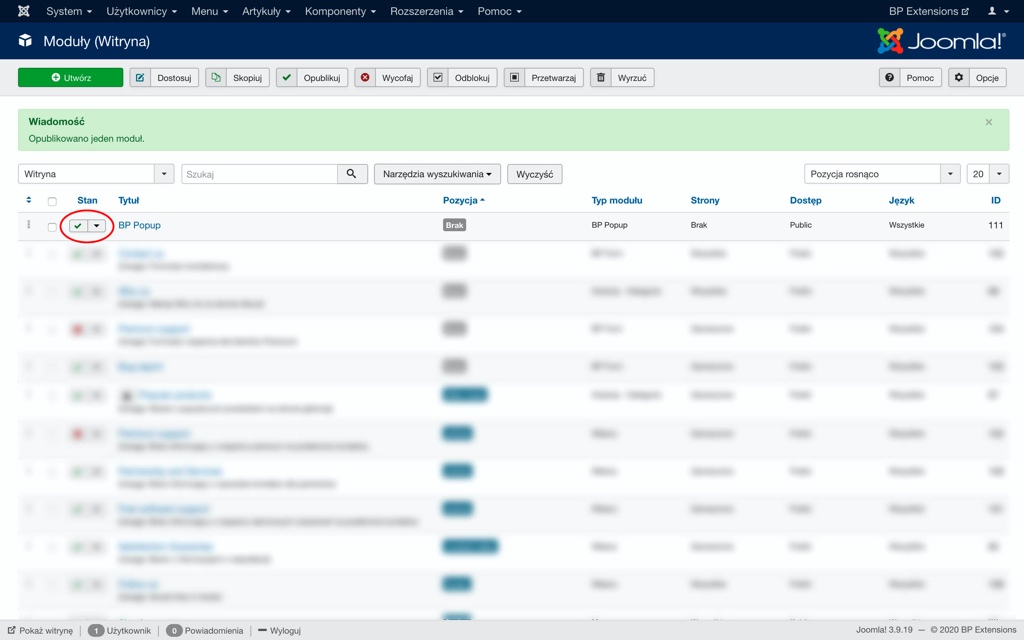Dismiss the green Wiadomość notification

tap(988, 122)
